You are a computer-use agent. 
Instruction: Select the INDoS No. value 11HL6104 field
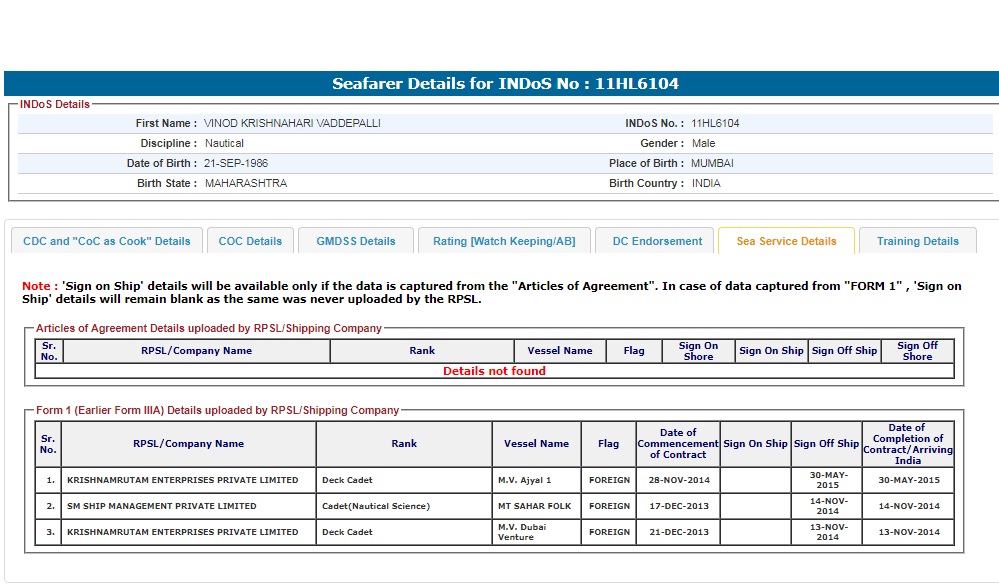point(715,124)
